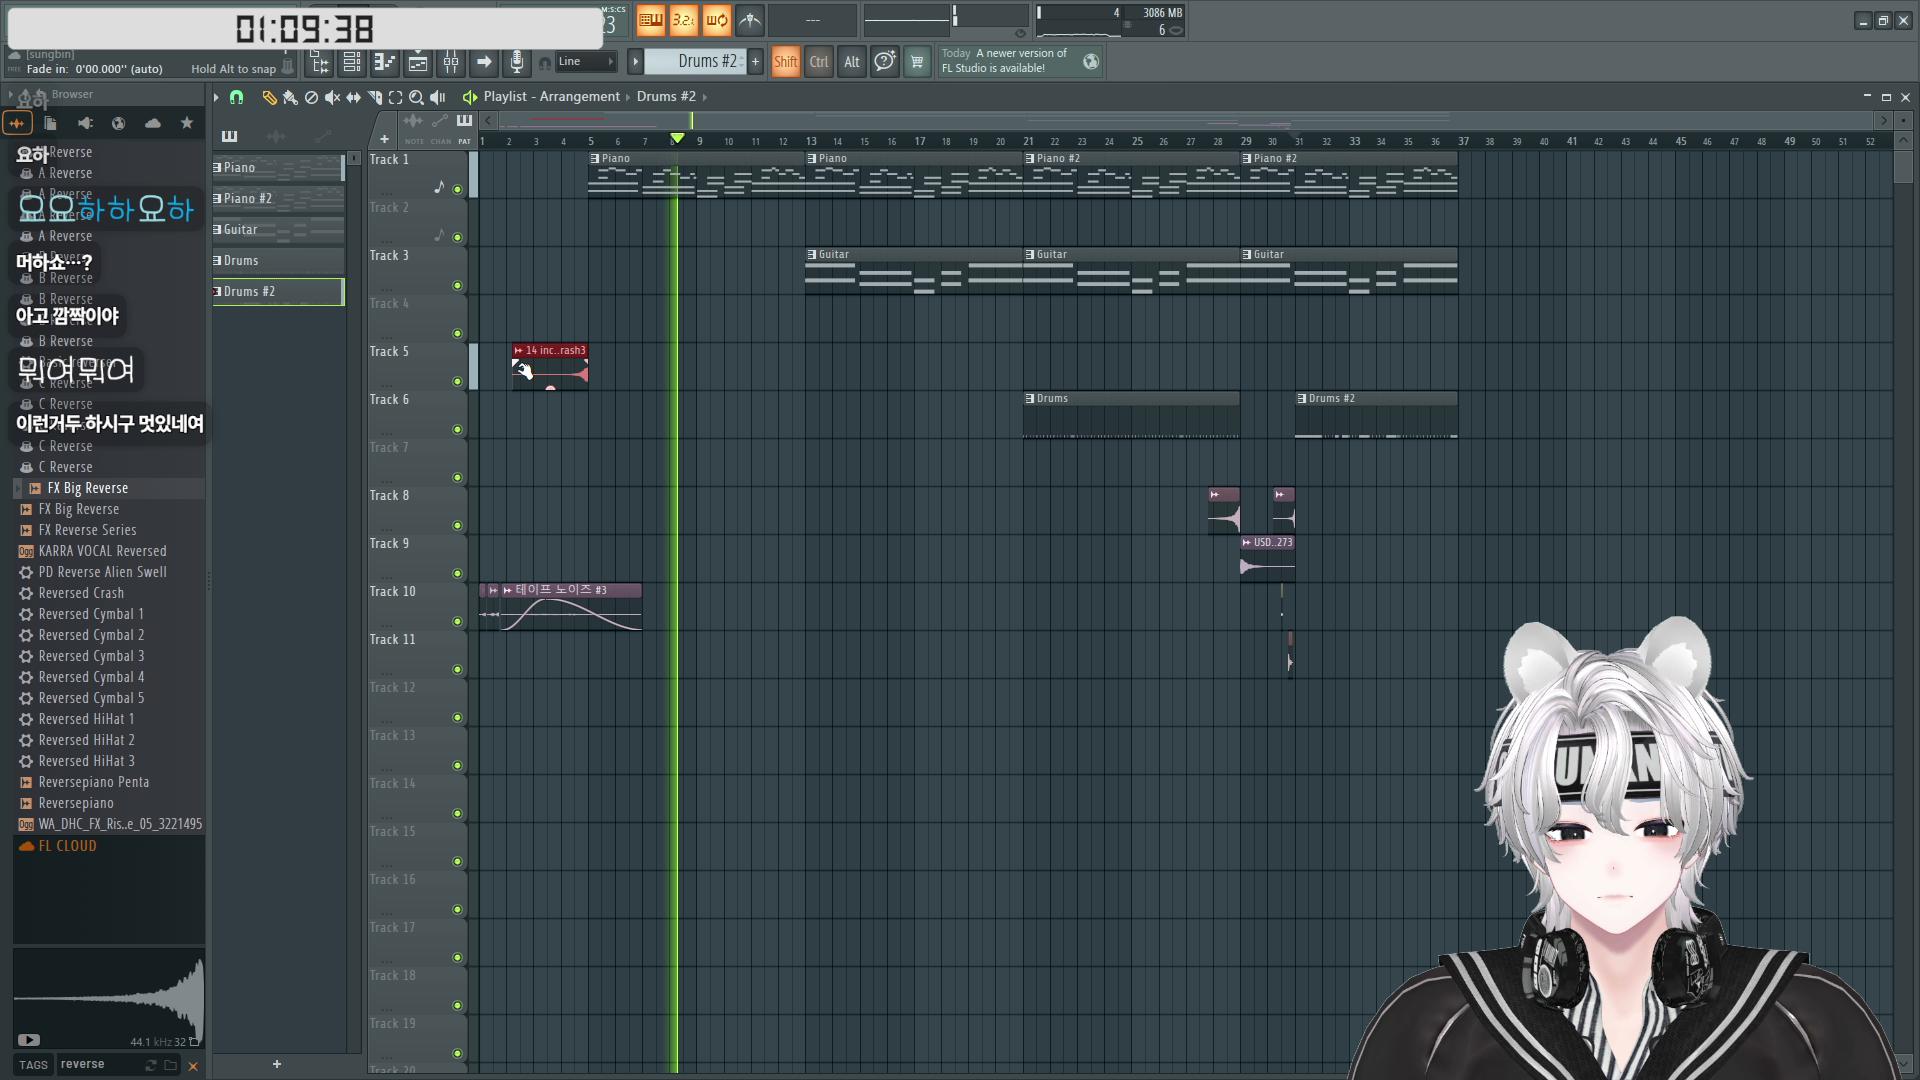Select the Drums #2 pattern in picker
The image size is (1920, 1080).
pyautogui.click(x=278, y=291)
